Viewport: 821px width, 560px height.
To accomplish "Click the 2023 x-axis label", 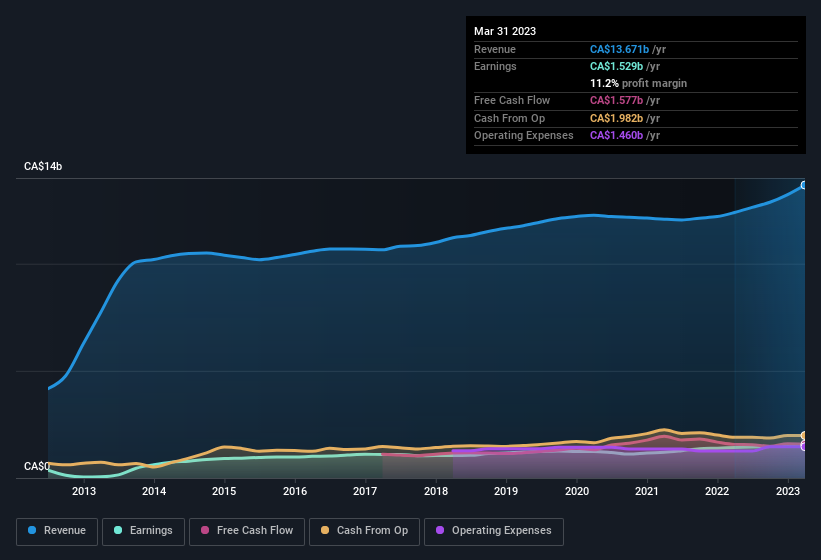I will point(787,491).
